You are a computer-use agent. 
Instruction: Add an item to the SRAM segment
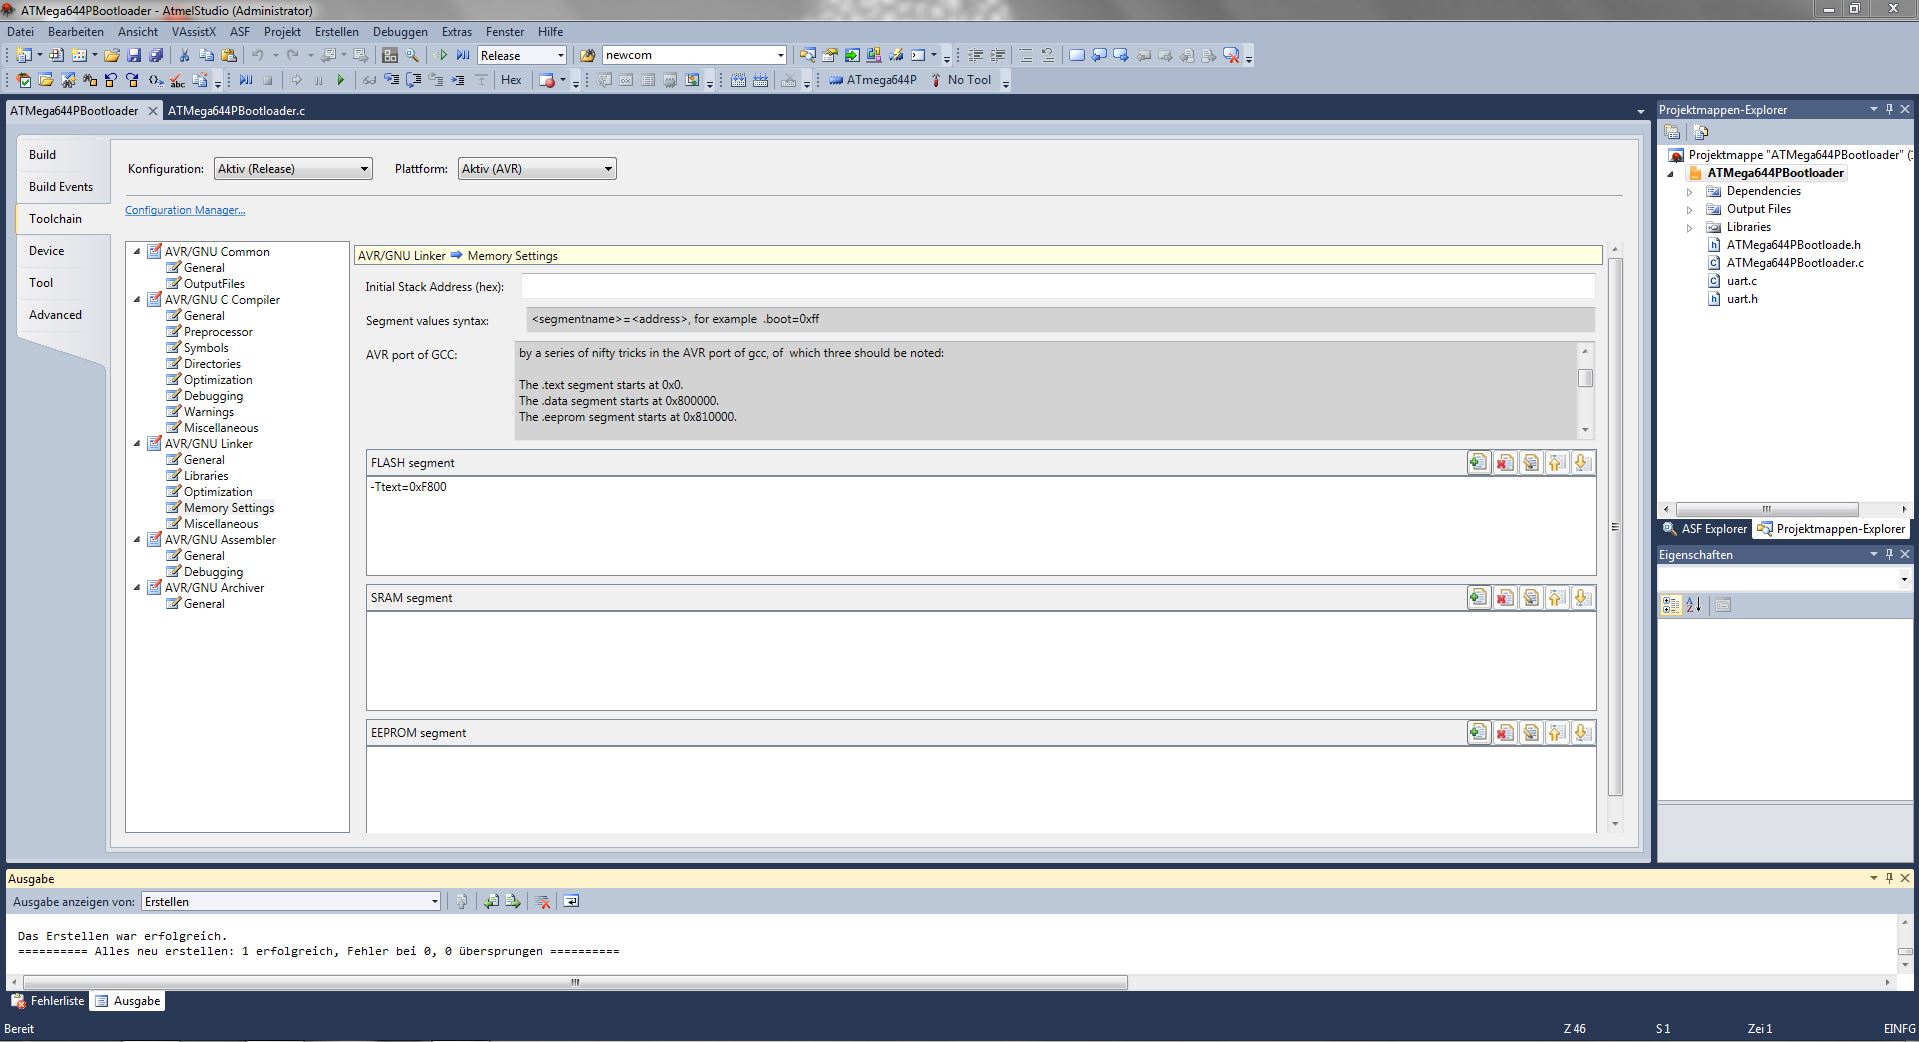[1478, 597]
